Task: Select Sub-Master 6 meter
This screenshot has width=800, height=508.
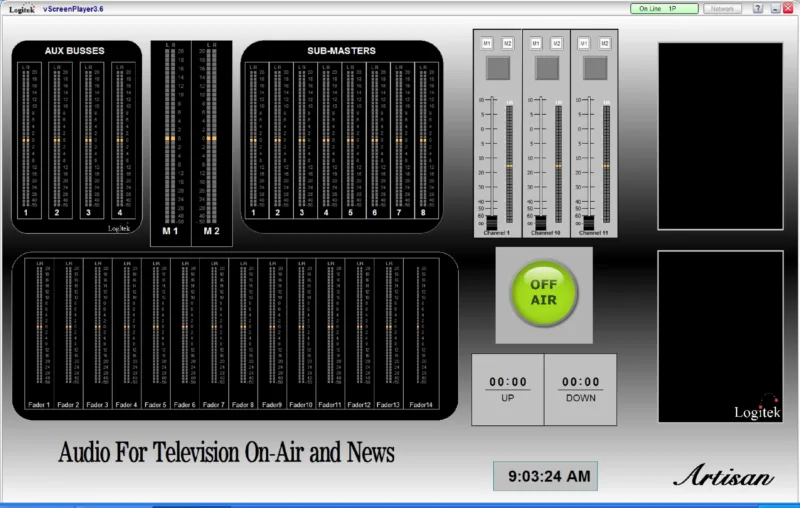Action: tap(378, 140)
